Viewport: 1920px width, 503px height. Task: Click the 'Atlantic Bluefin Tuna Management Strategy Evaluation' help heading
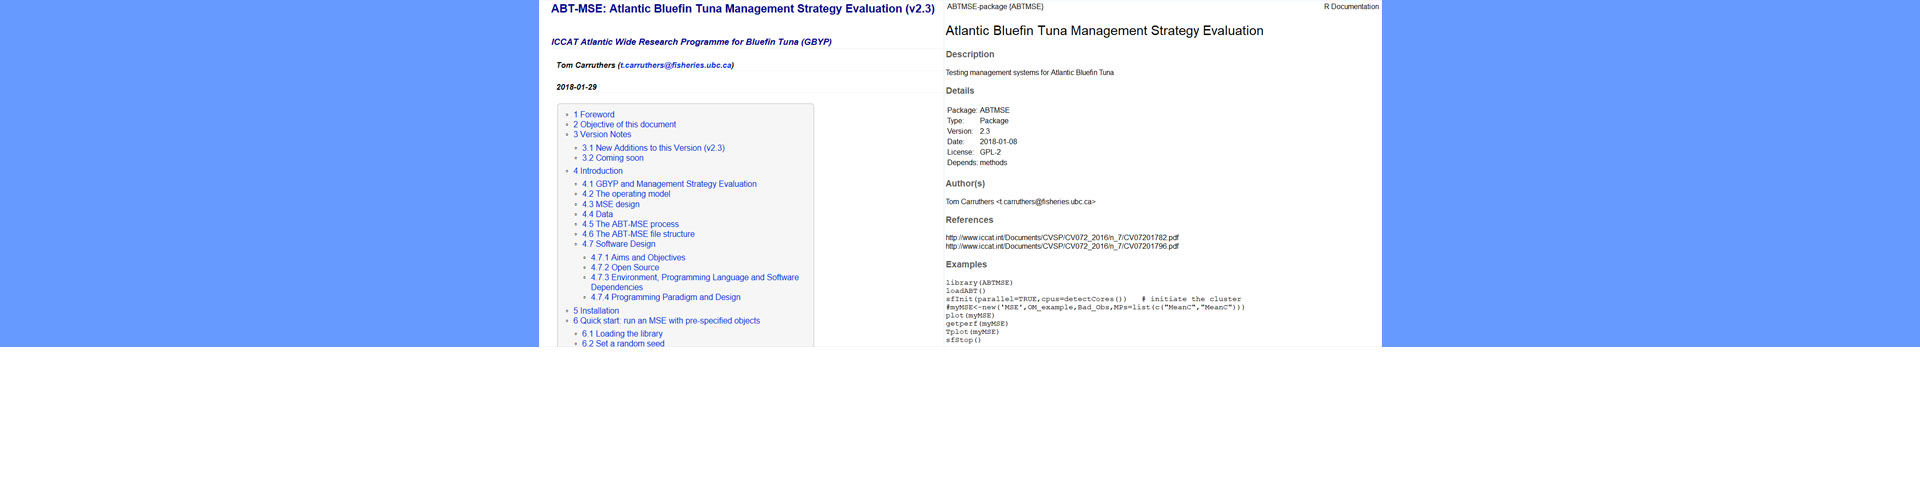1105,31
